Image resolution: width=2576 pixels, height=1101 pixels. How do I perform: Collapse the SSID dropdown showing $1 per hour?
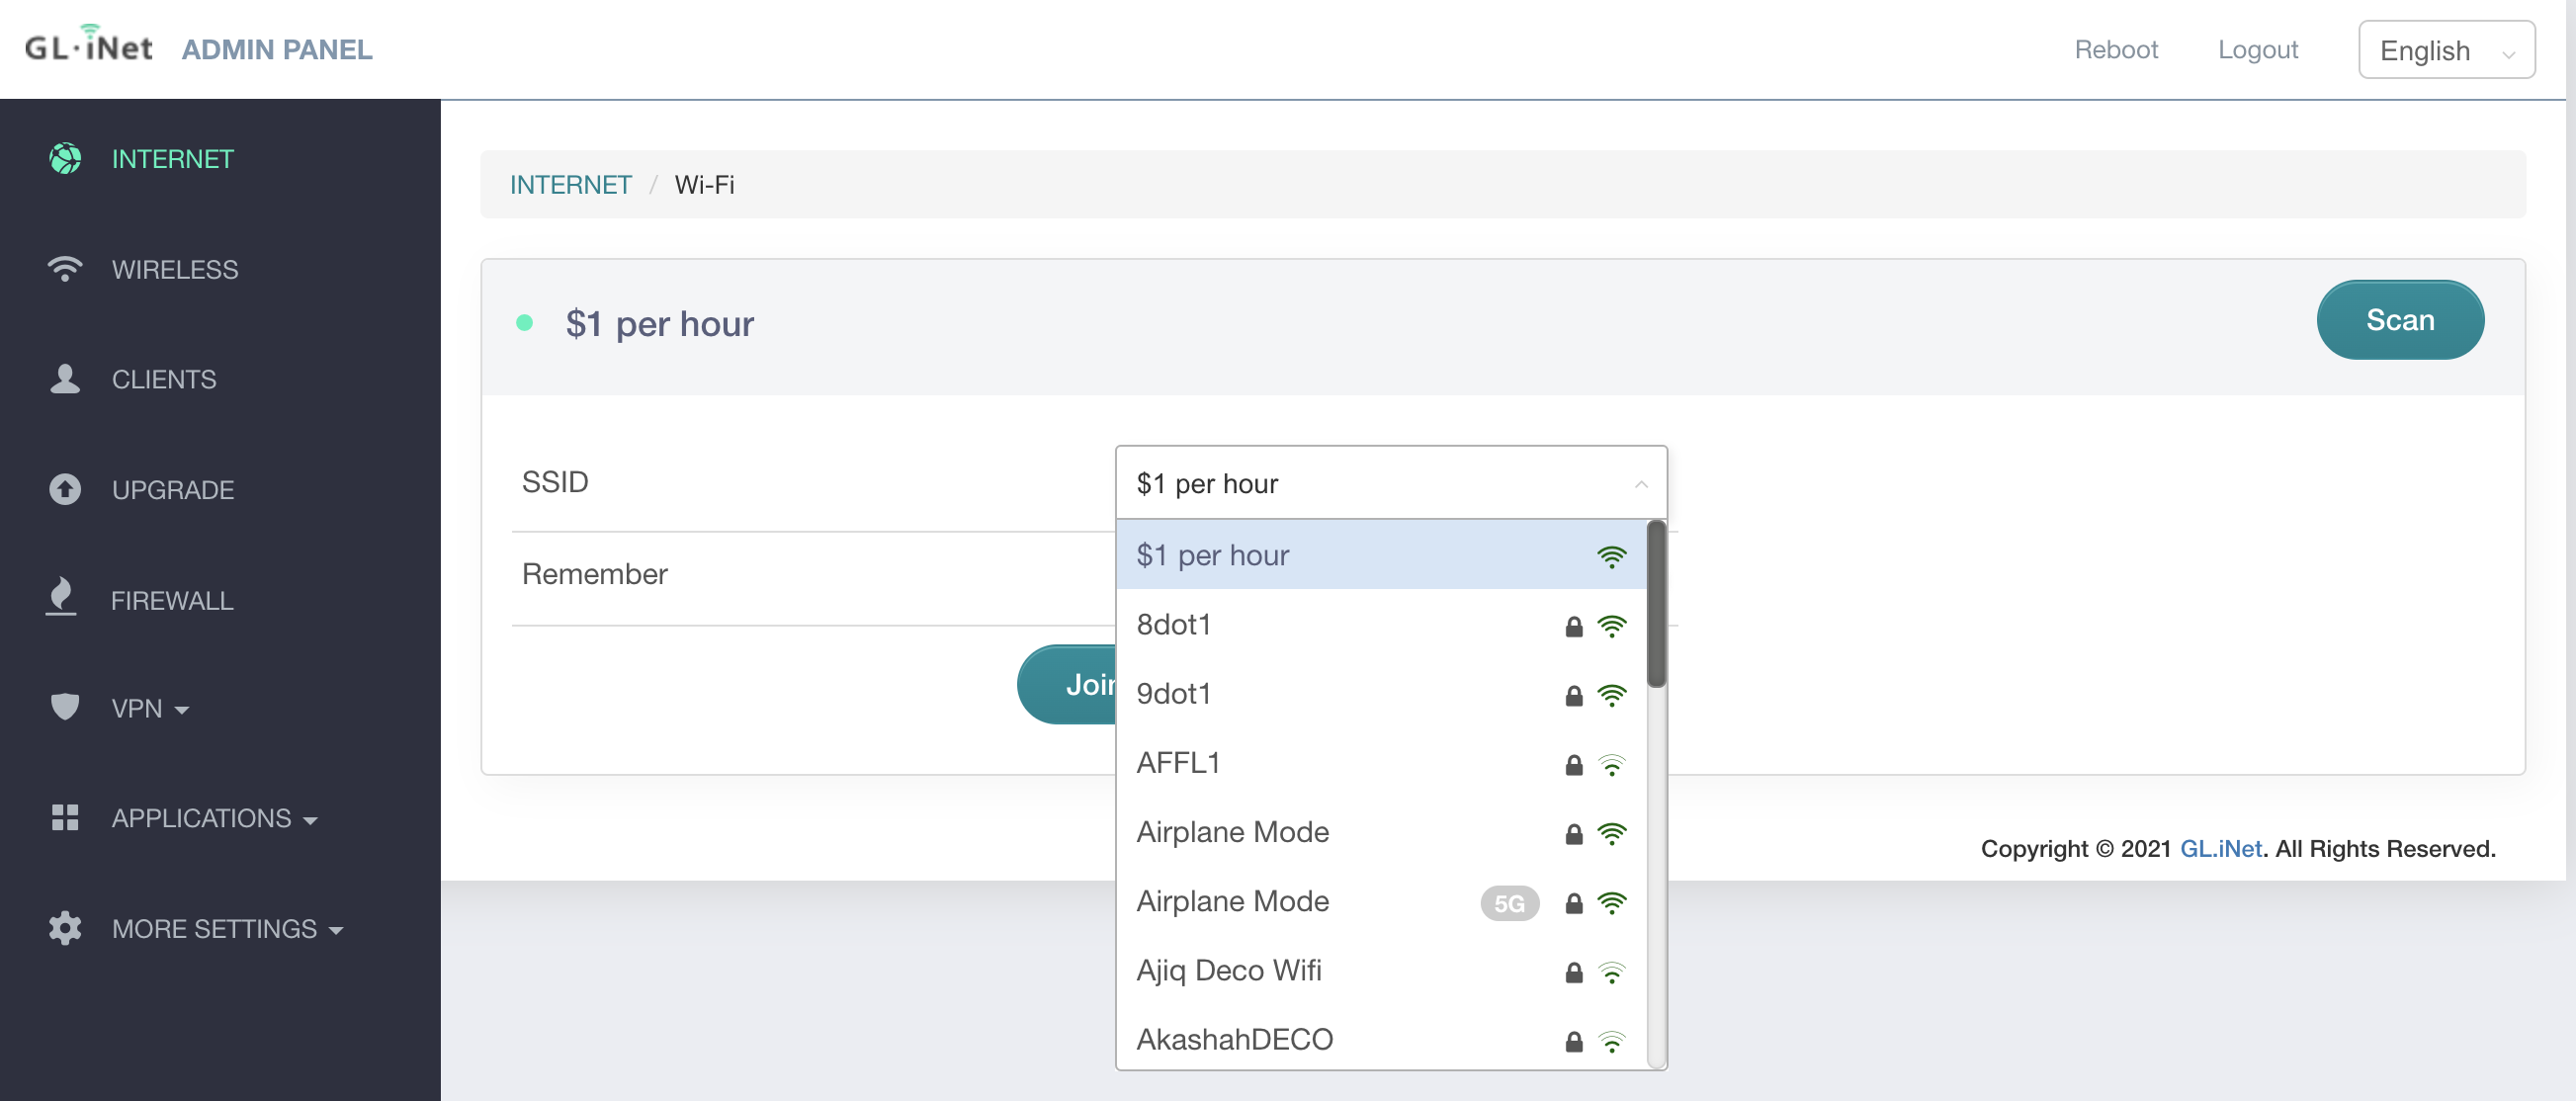pyautogui.click(x=1390, y=483)
